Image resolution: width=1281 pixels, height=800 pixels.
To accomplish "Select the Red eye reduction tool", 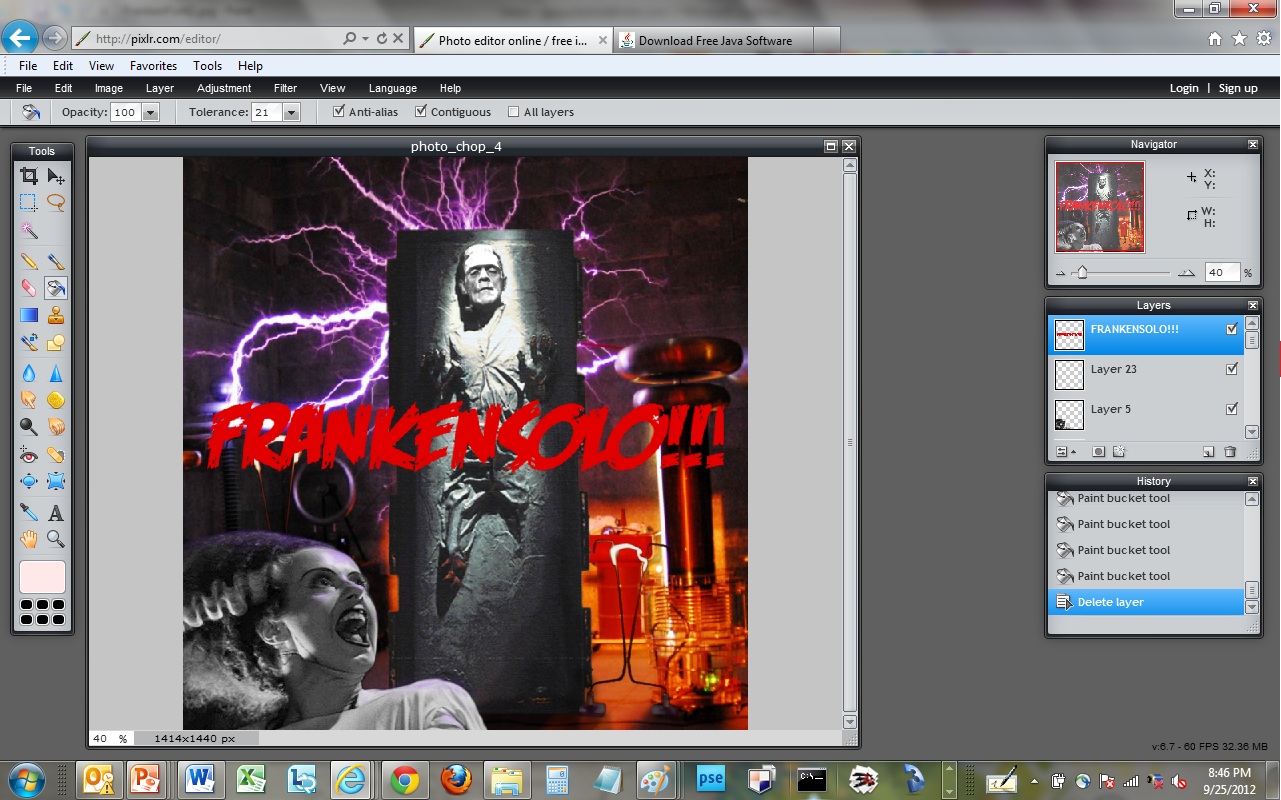I will pyautogui.click(x=29, y=455).
